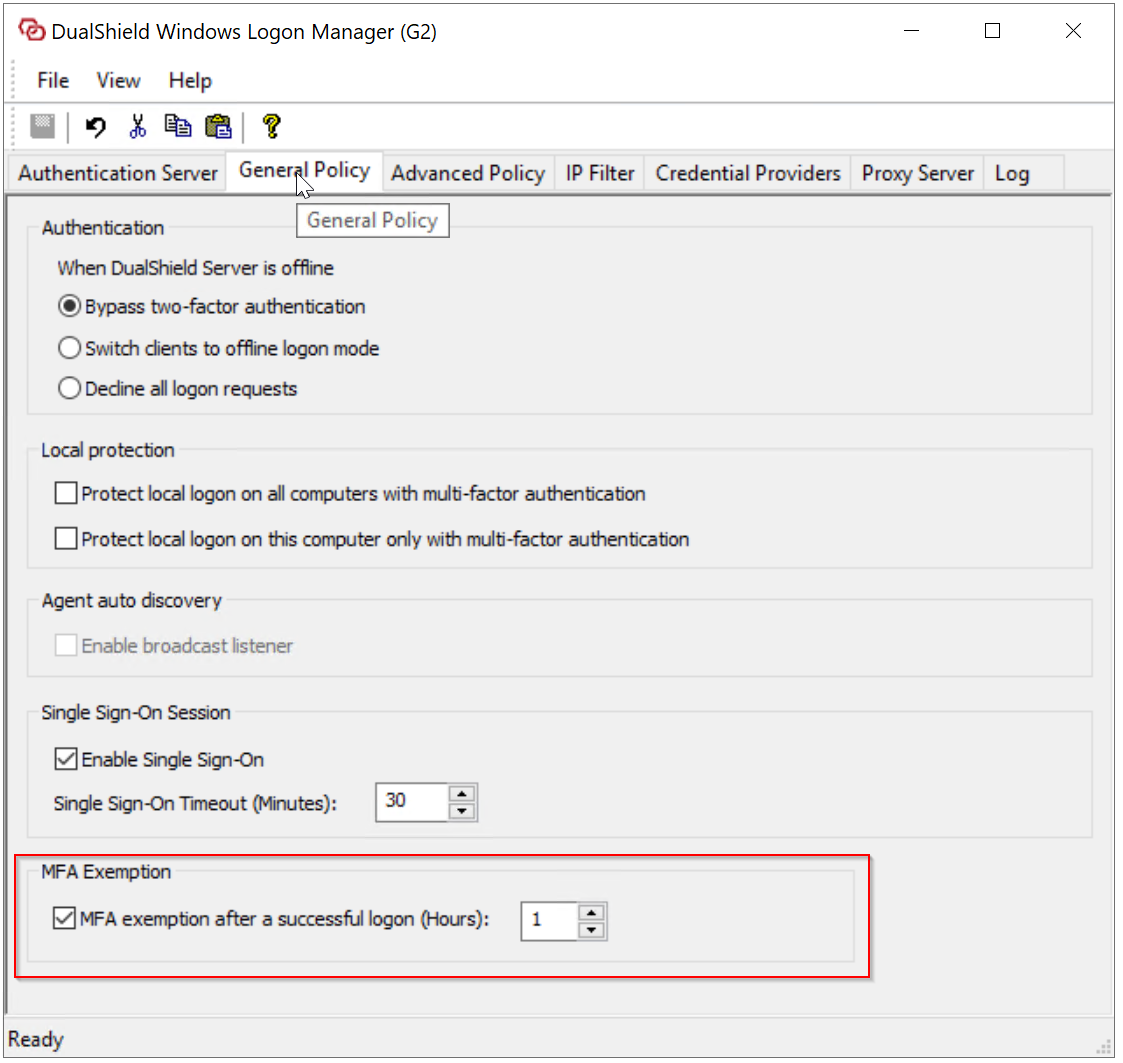This screenshot has height=1063, width=1123.
Task: Increase Single Sign-On Timeout with up arrow
Action: 461,794
